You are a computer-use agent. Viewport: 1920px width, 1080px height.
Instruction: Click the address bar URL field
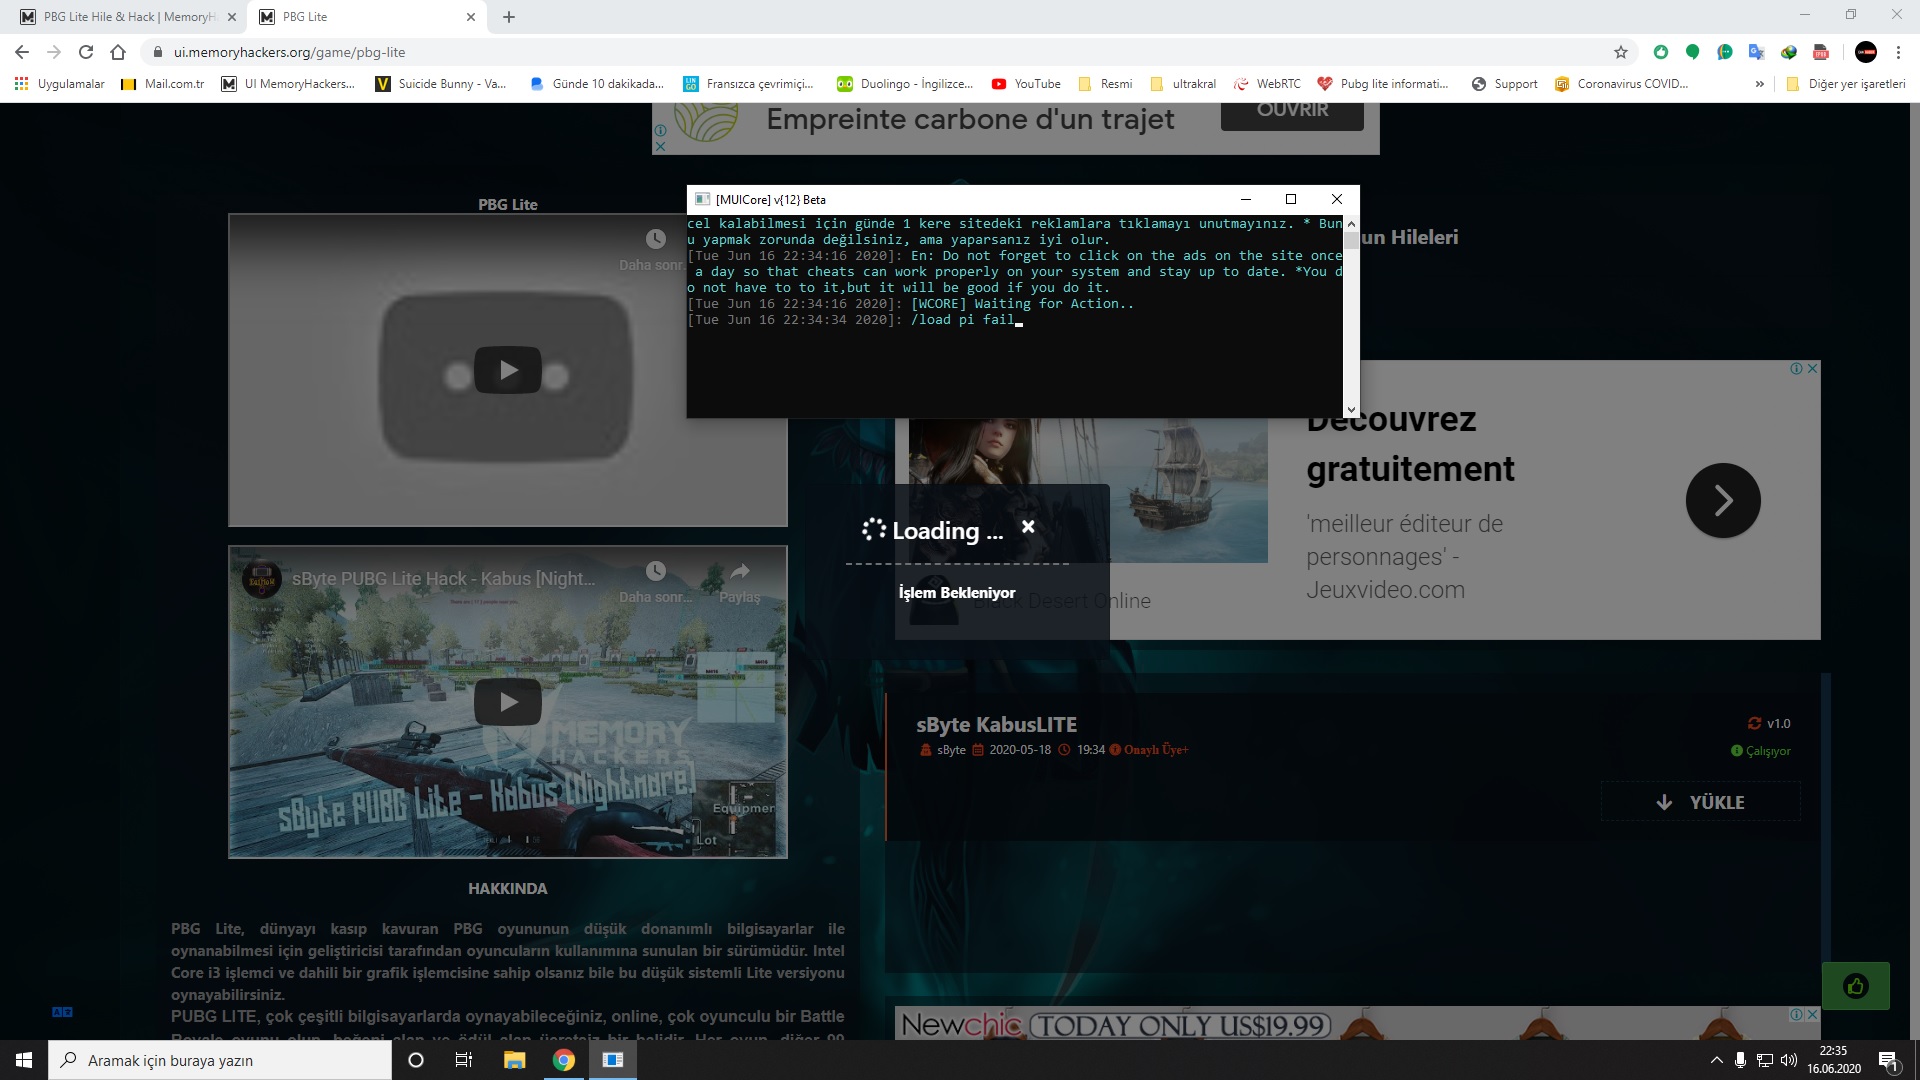click(x=880, y=52)
